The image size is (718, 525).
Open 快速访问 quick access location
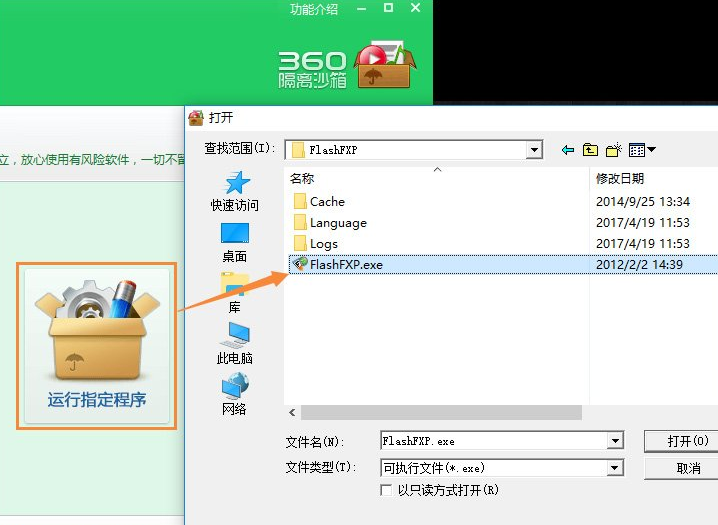point(234,191)
